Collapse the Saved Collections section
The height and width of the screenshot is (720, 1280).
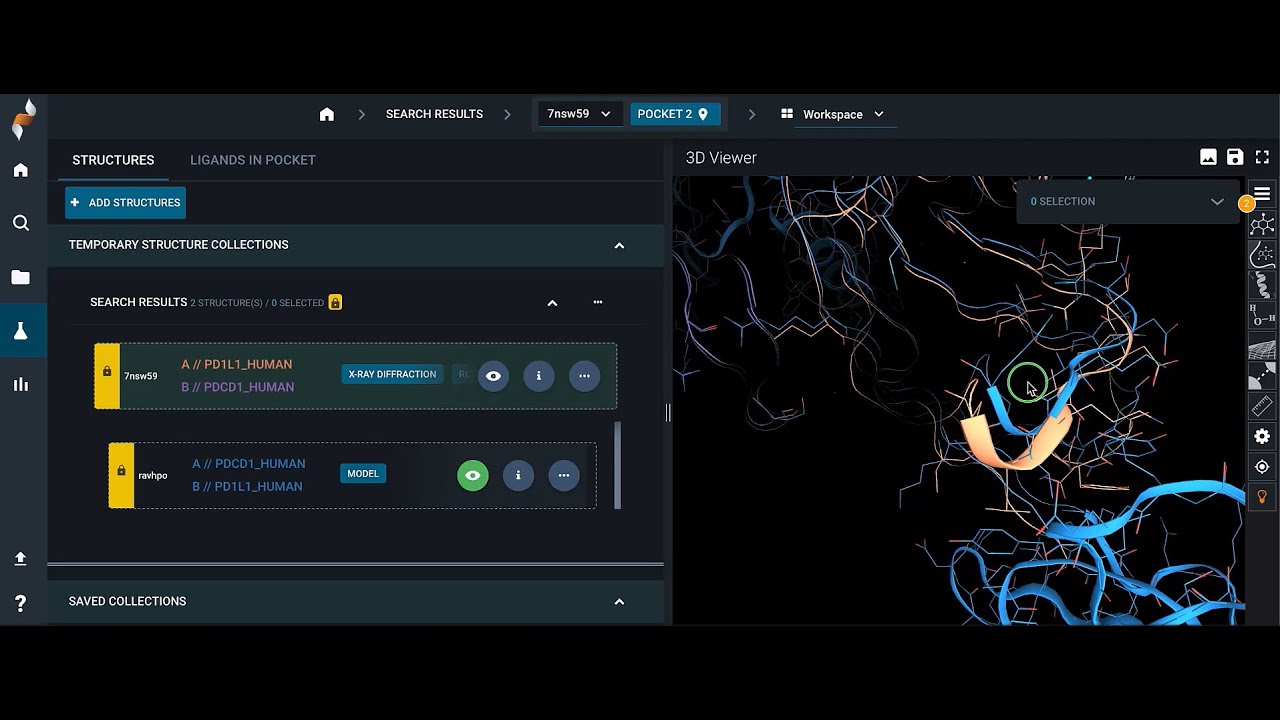pyautogui.click(x=619, y=601)
